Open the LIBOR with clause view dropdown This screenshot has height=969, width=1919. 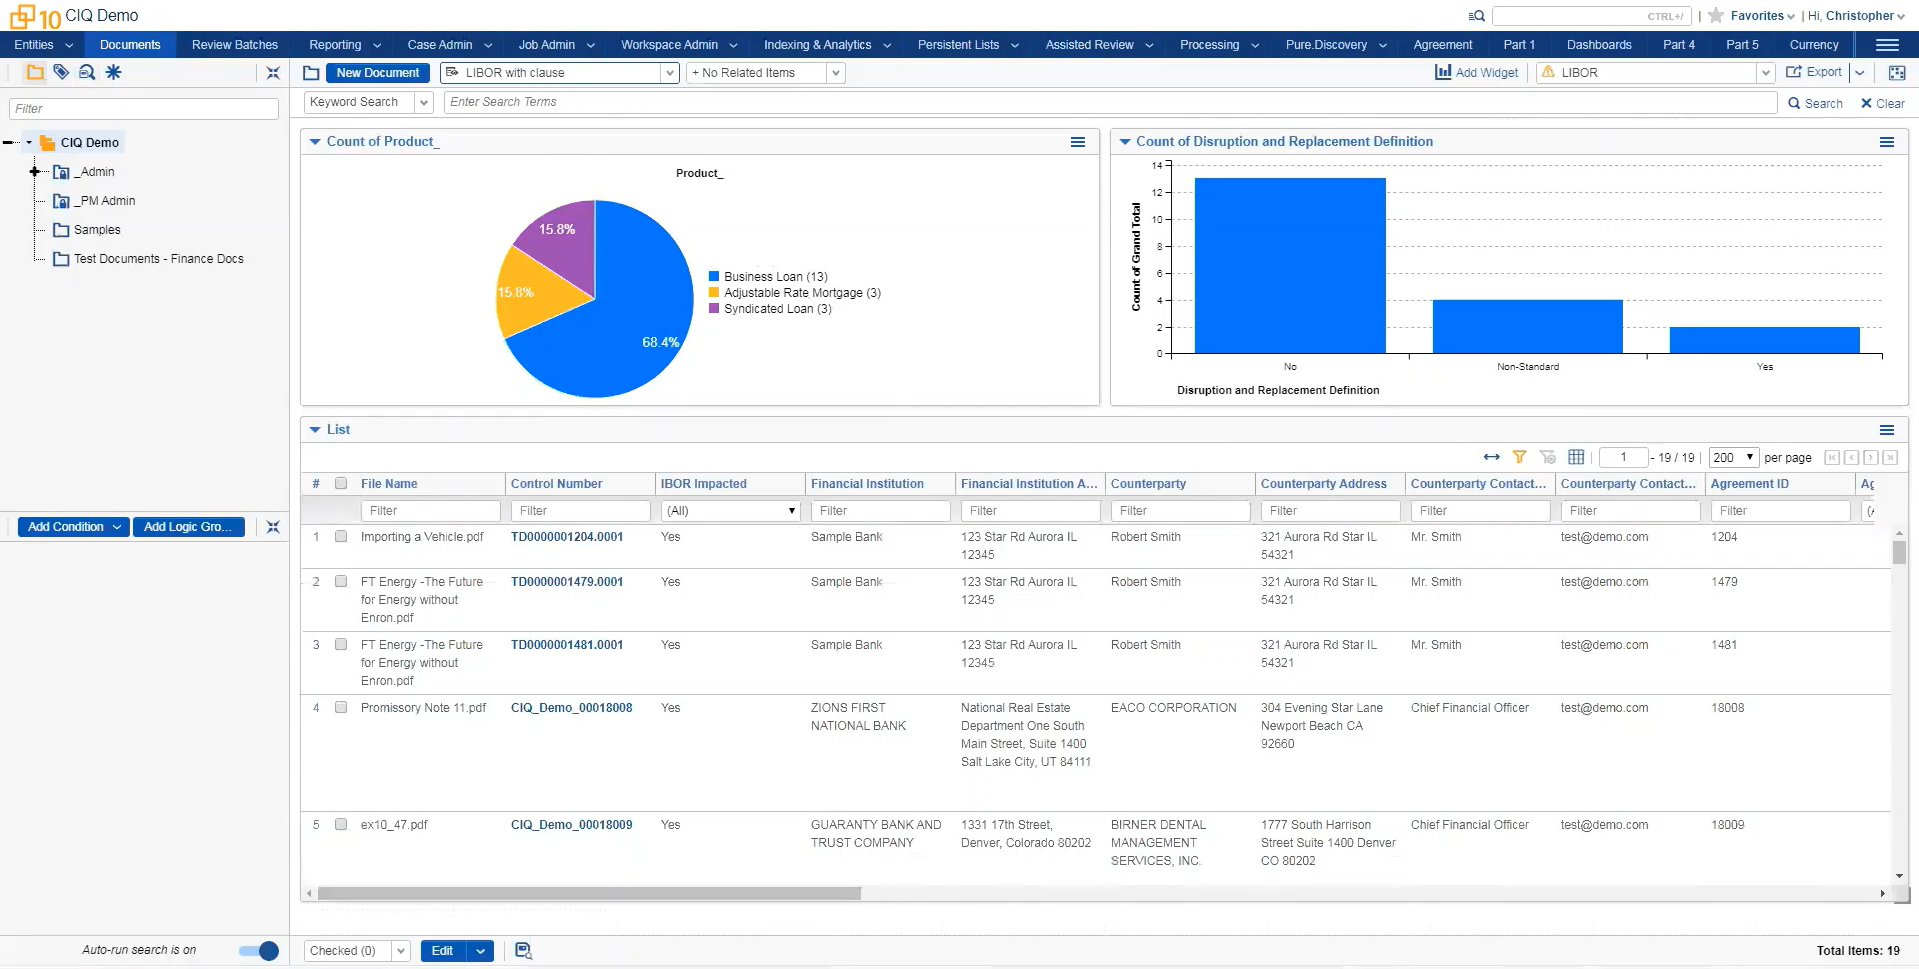tap(669, 73)
